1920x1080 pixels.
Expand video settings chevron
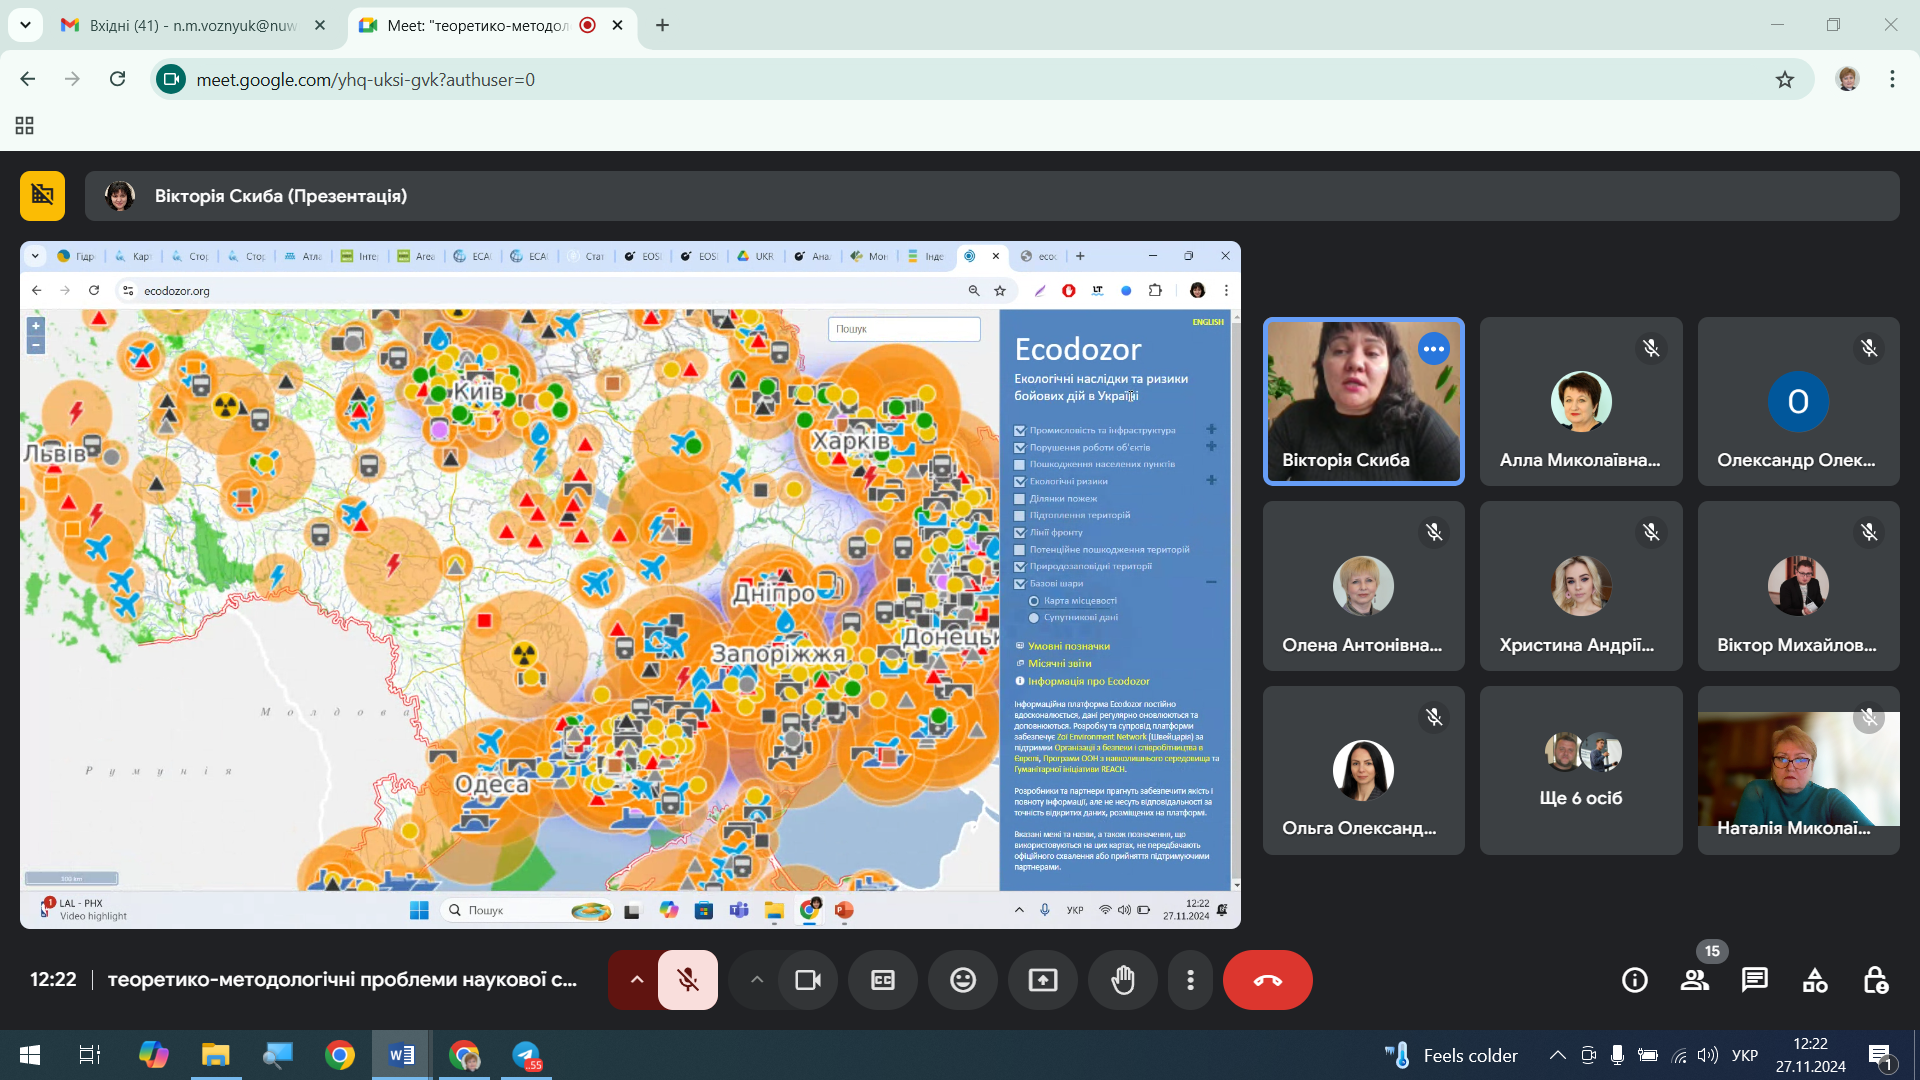click(757, 980)
